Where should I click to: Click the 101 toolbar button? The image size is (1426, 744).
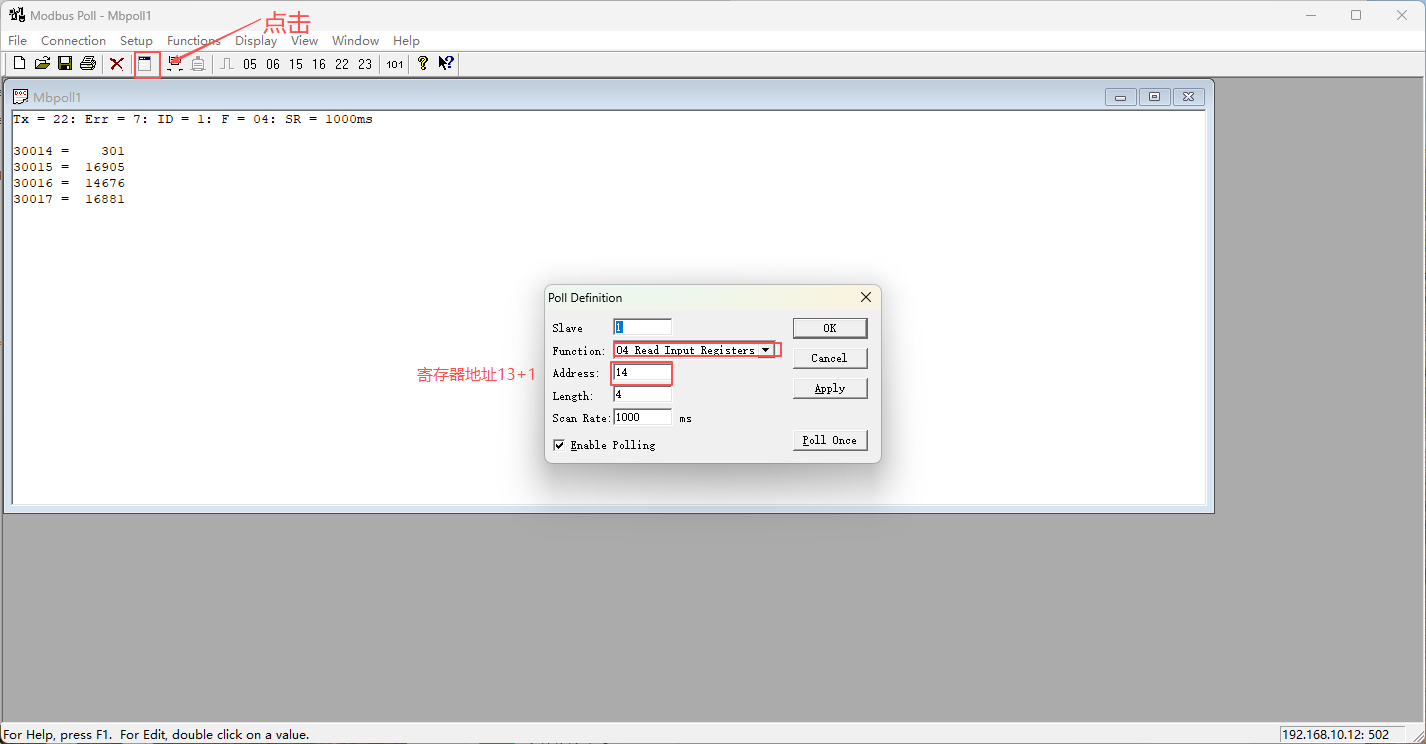395,64
